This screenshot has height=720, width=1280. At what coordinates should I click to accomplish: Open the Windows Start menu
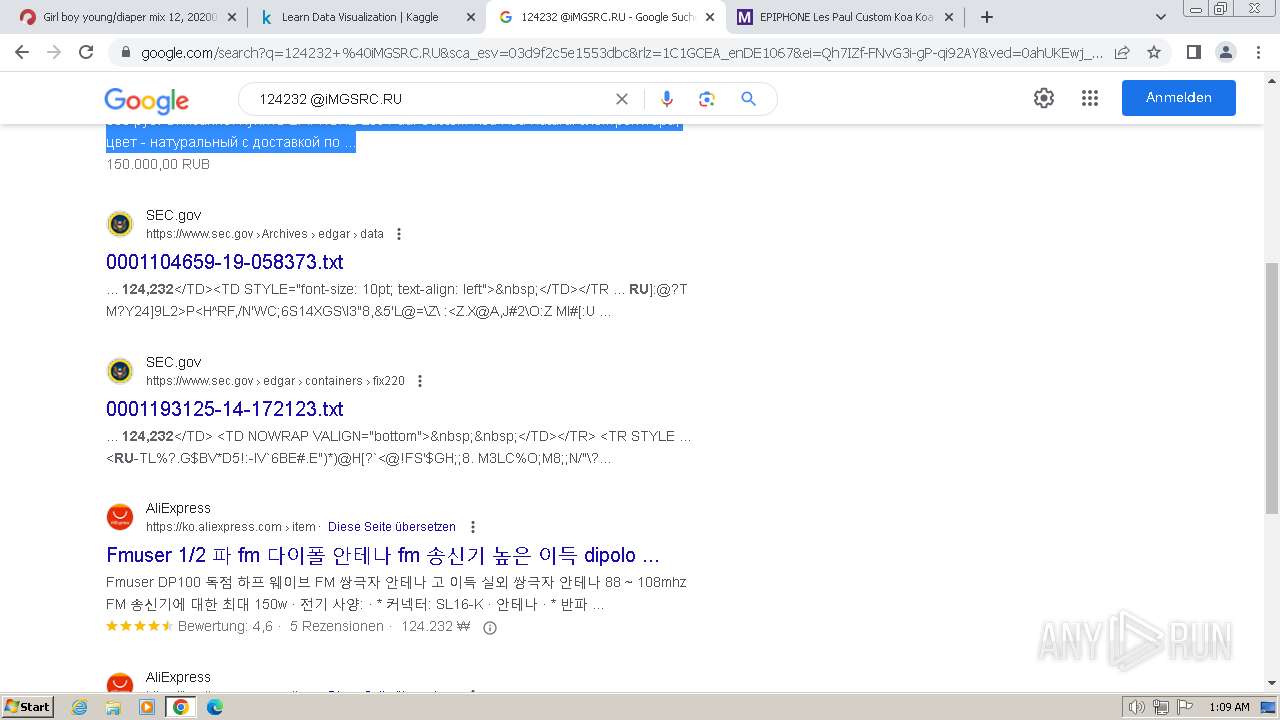coord(27,707)
